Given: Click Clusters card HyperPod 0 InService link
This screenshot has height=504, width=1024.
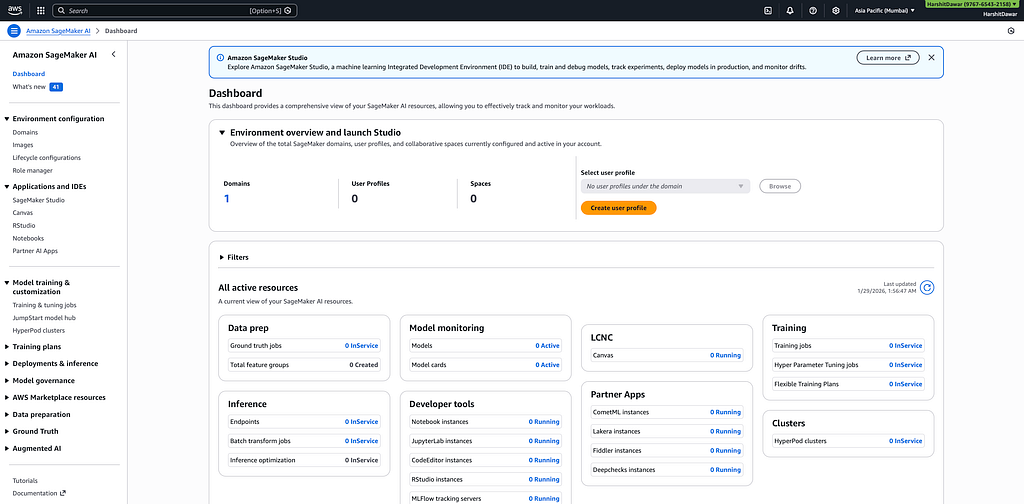Looking at the screenshot, I should pyautogui.click(x=905, y=441).
